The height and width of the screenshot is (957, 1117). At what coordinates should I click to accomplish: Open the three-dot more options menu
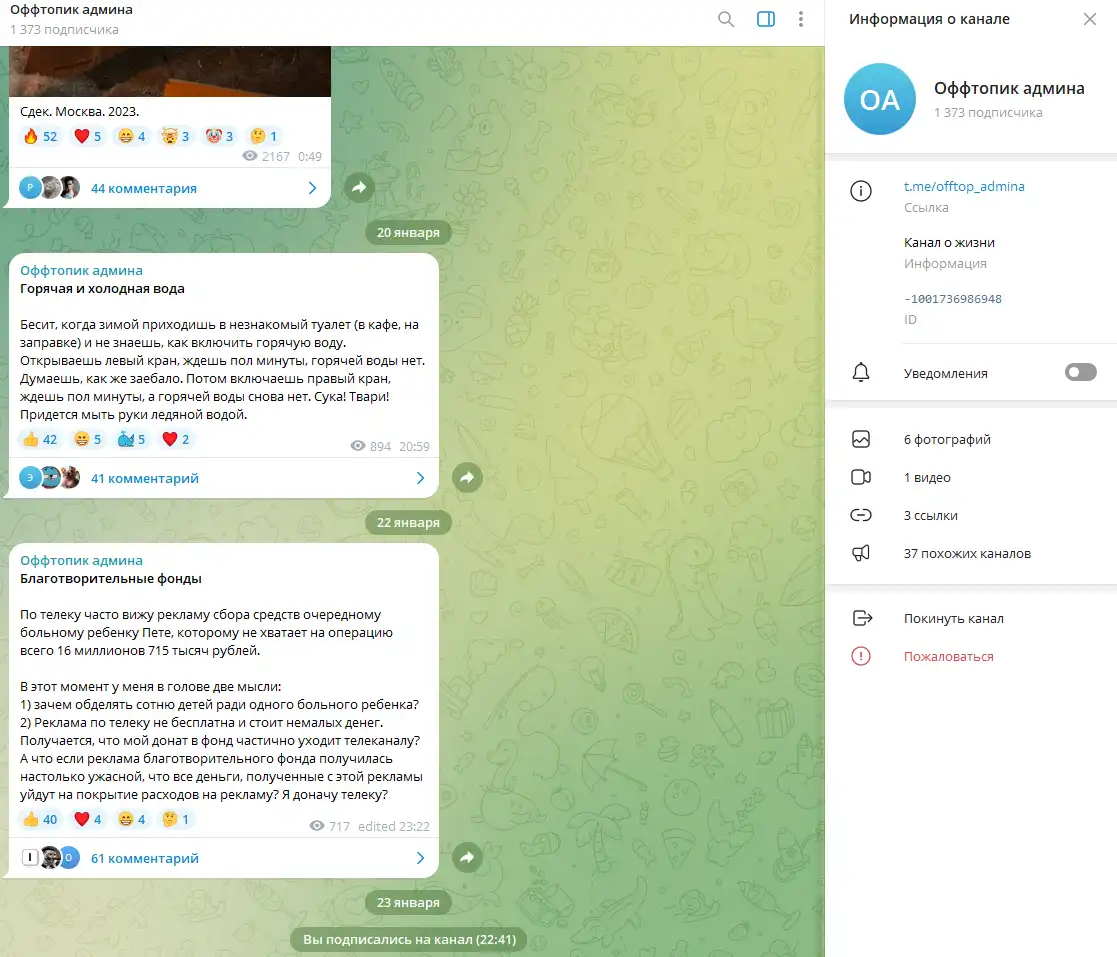pyautogui.click(x=801, y=19)
